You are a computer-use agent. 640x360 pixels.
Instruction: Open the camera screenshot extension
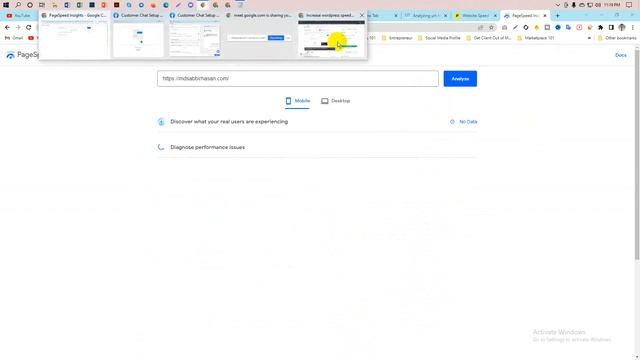(x=504, y=27)
